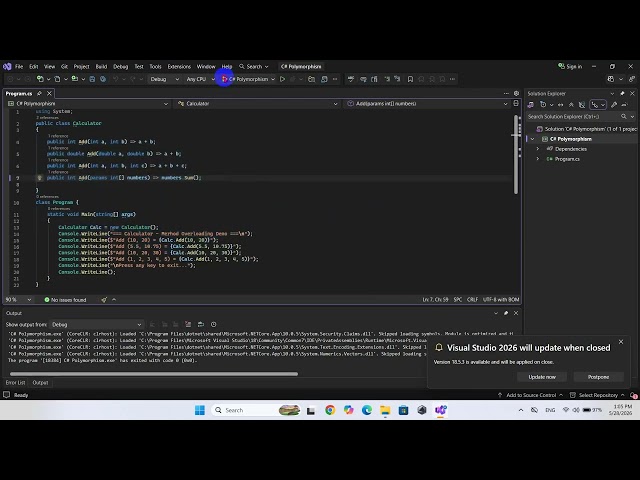Screen dimensions: 640x480
Task: Click Postpone button
Action: coord(598,377)
